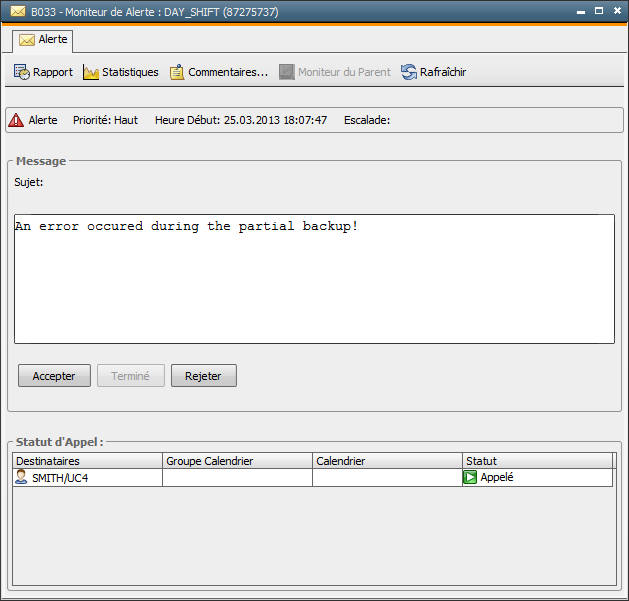The image size is (629, 601).
Task: Open the Statistiques chart icon
Action: point(91,72)
